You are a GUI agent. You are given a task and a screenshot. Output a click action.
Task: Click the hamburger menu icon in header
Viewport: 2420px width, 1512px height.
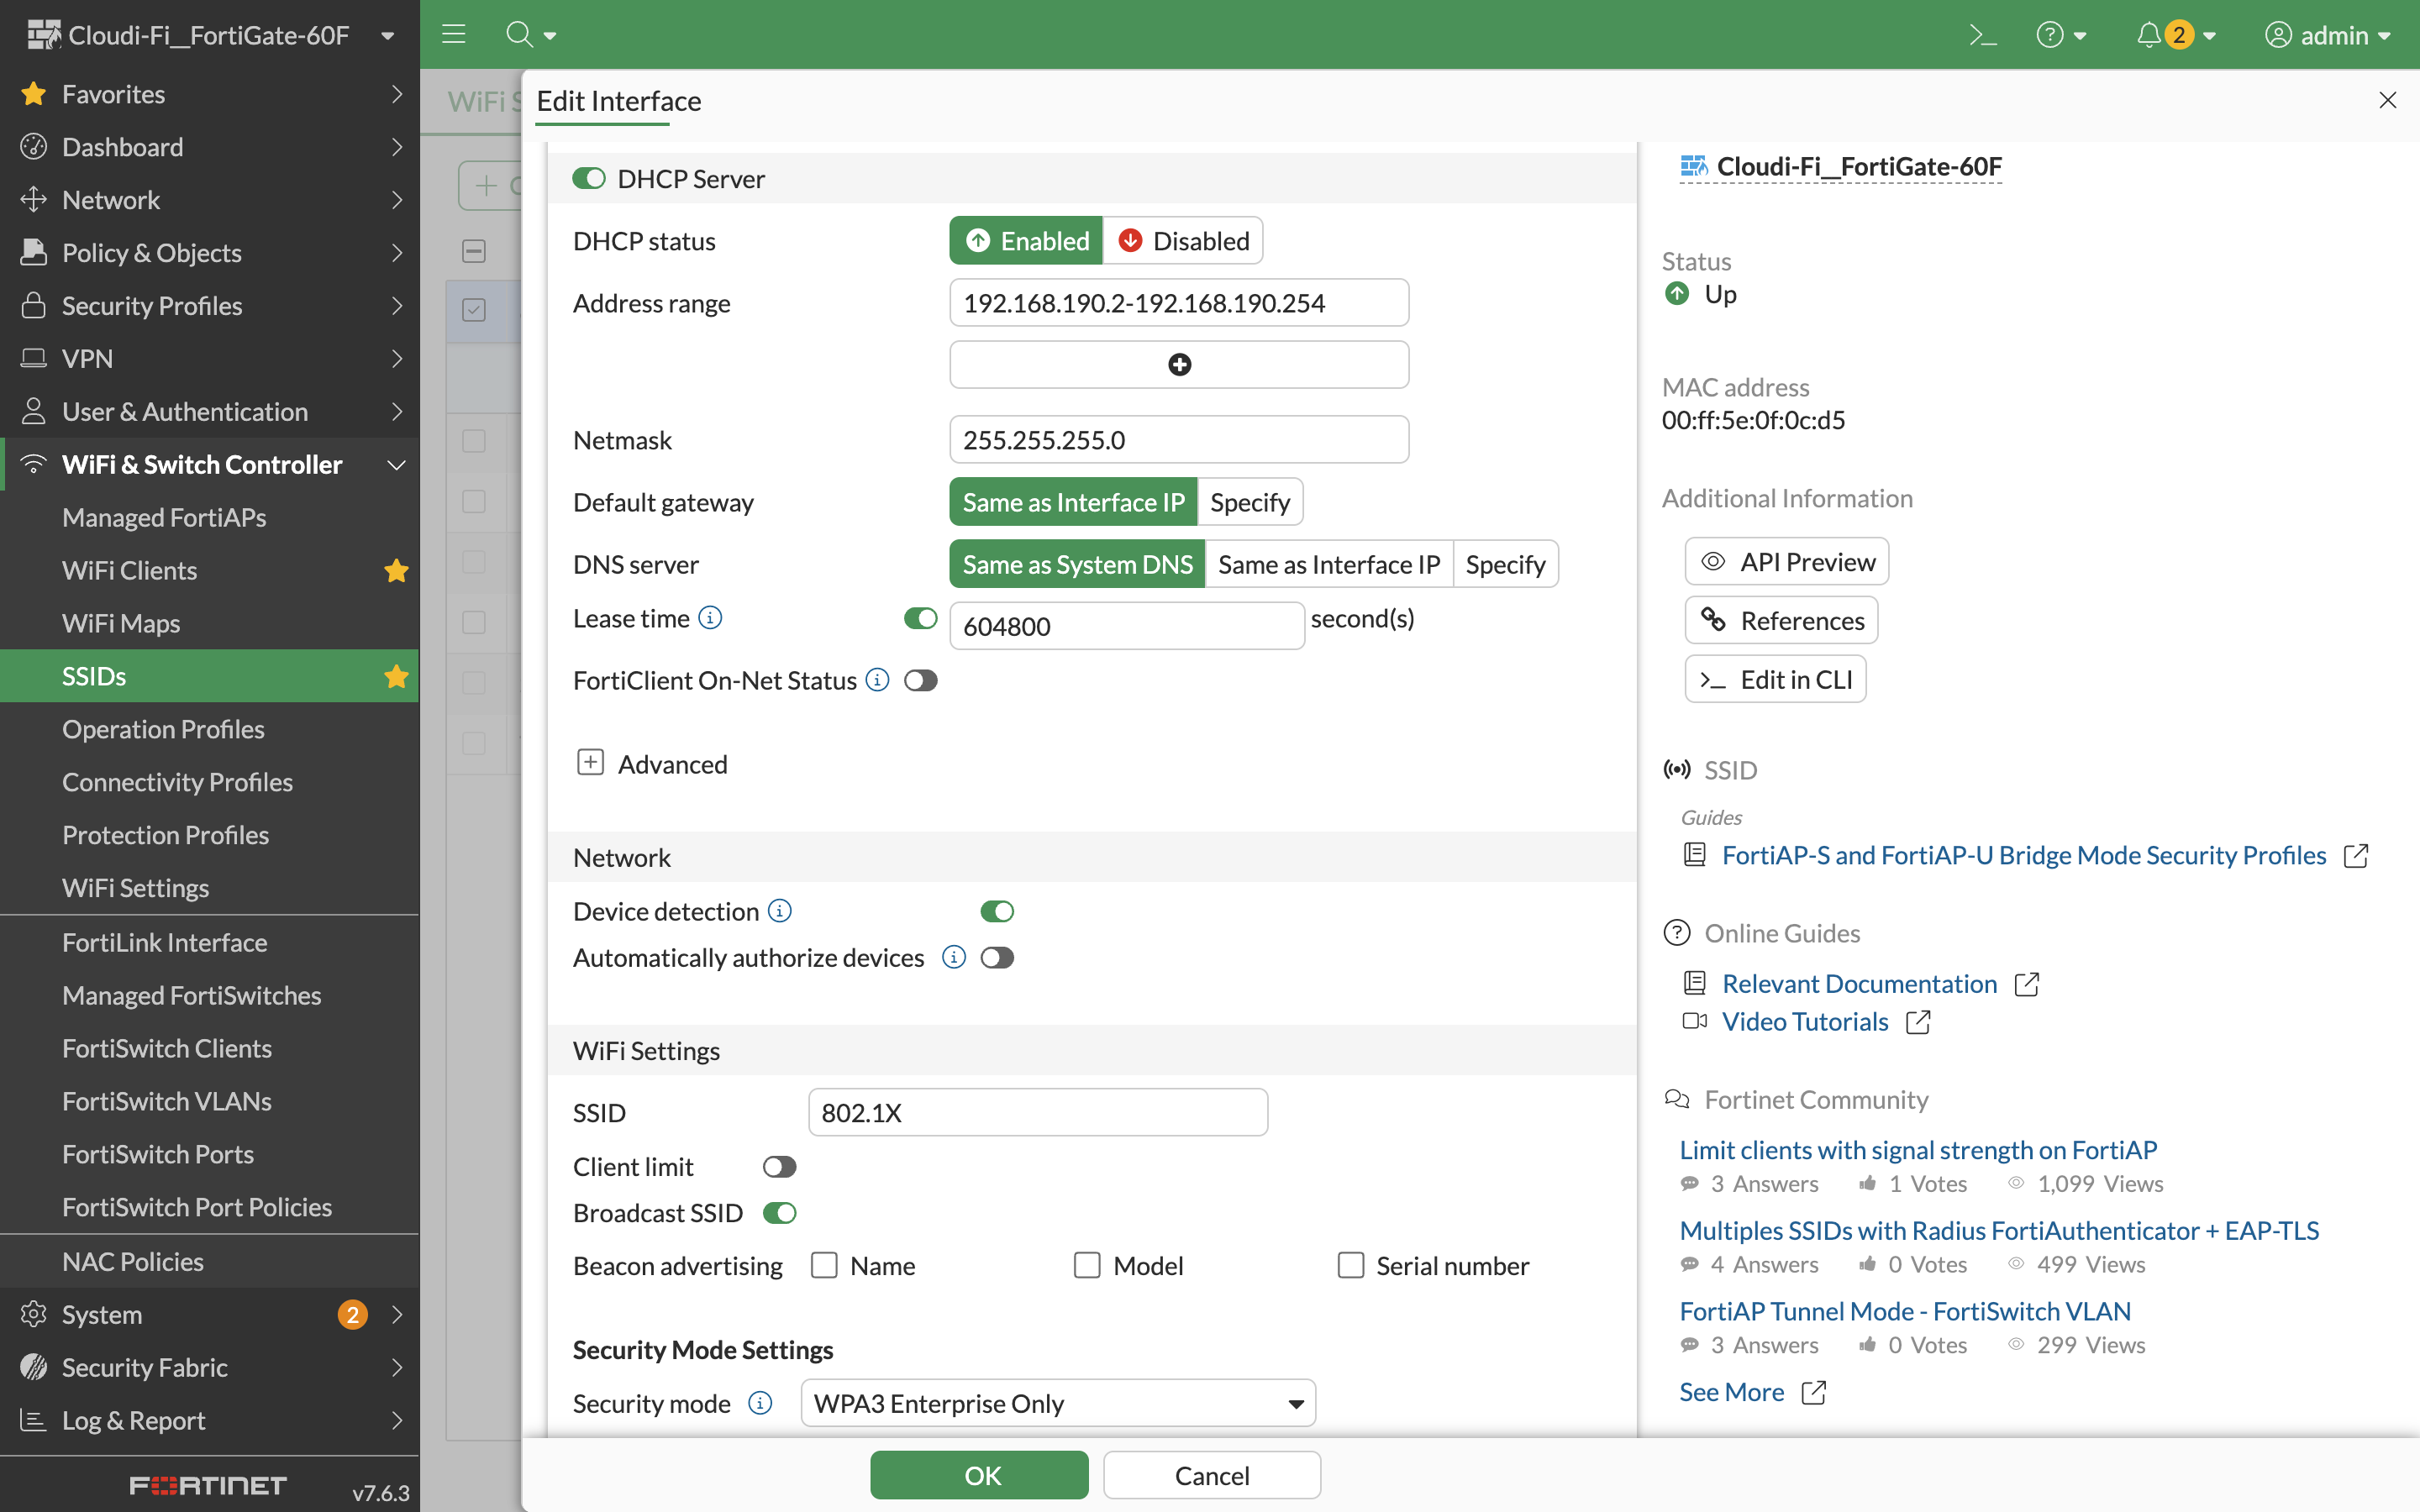tap(454, 35)
